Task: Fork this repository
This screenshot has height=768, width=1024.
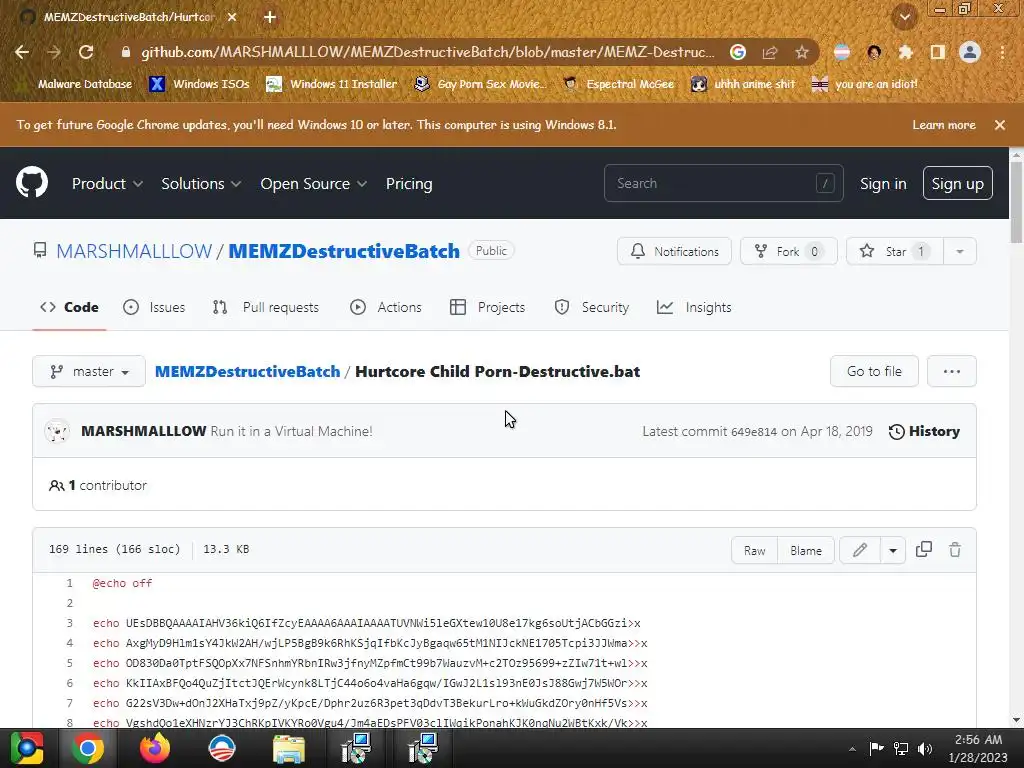Action: click(x=788, y=251)
